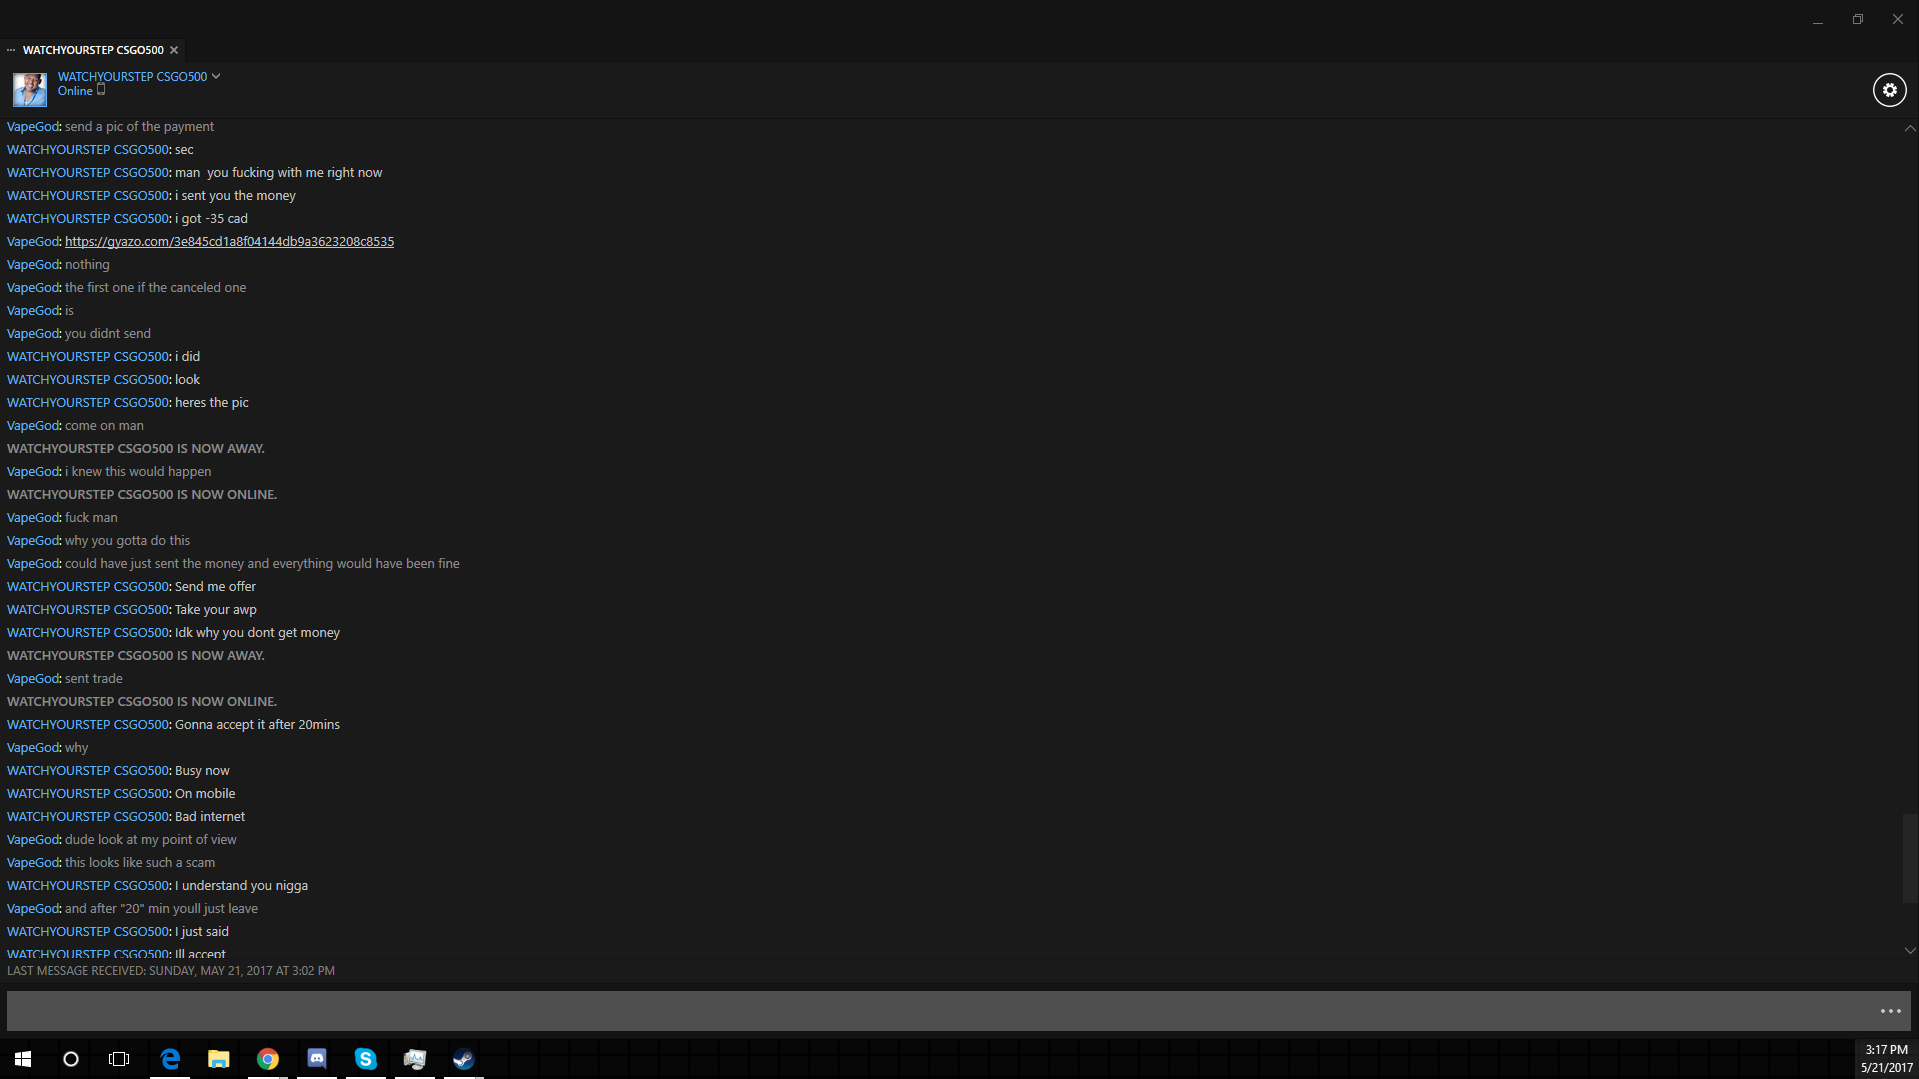Expand the WATCHYOURSTEP CSGO500 name dropdown in the header

216,76
